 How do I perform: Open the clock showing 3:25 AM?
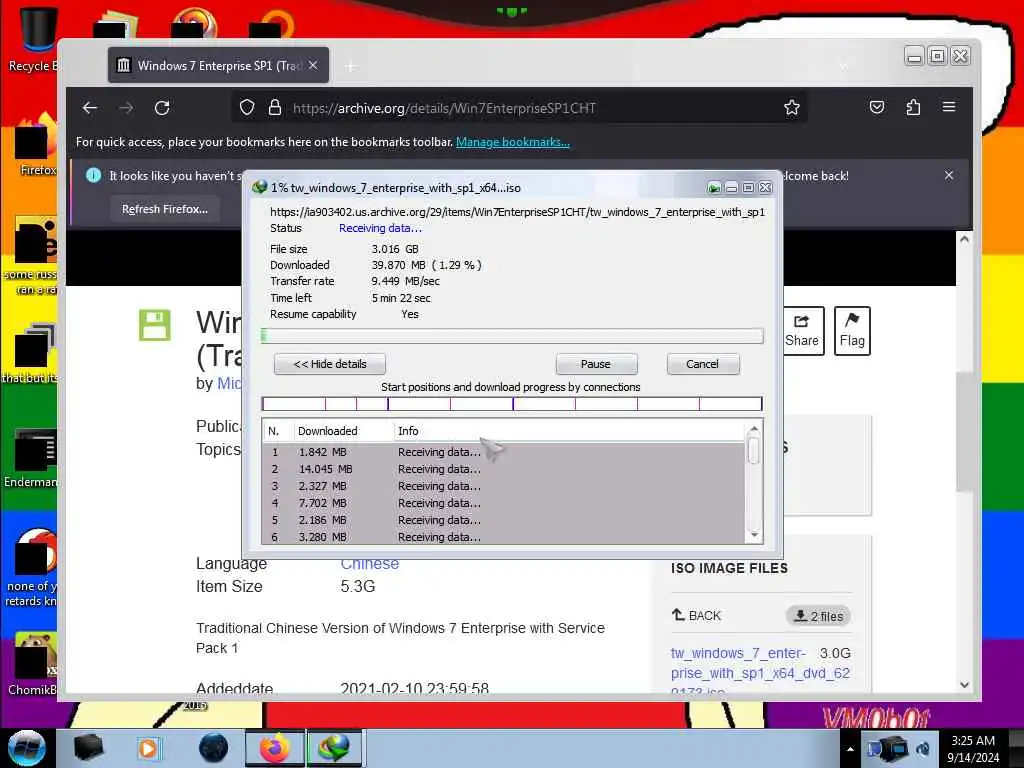(x=973, y=749)
